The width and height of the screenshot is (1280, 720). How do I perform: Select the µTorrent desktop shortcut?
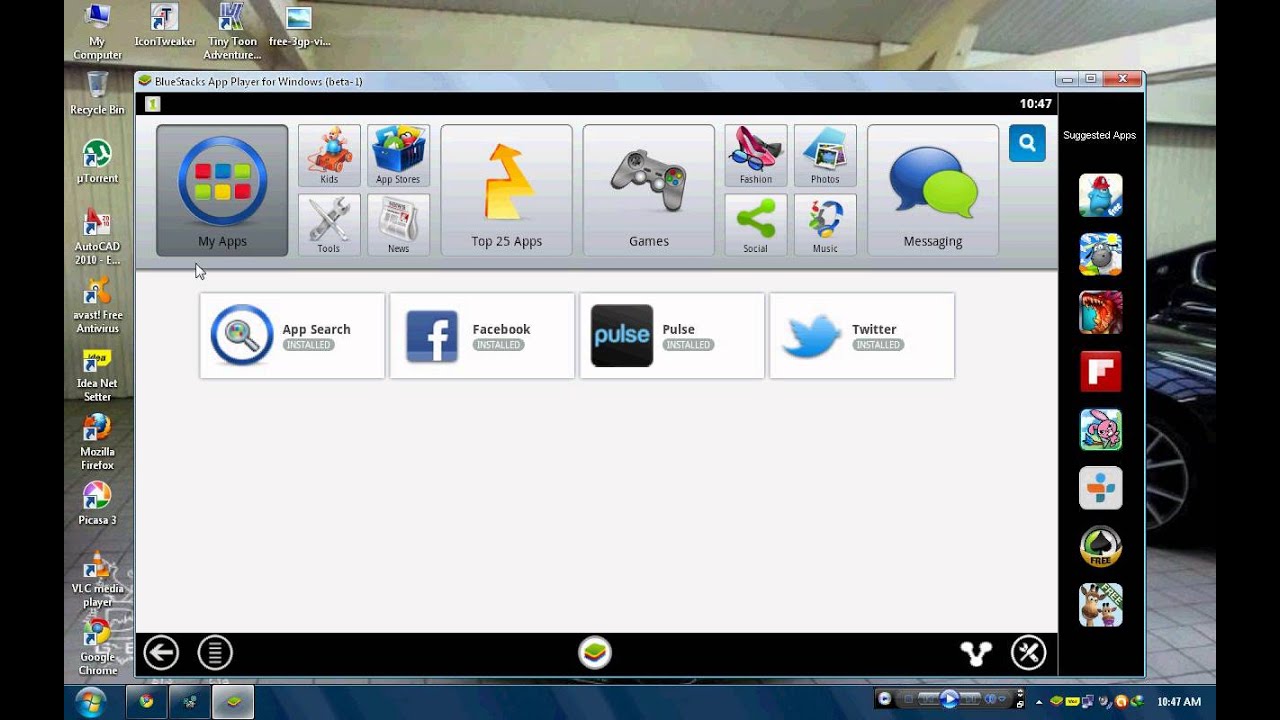97,162
